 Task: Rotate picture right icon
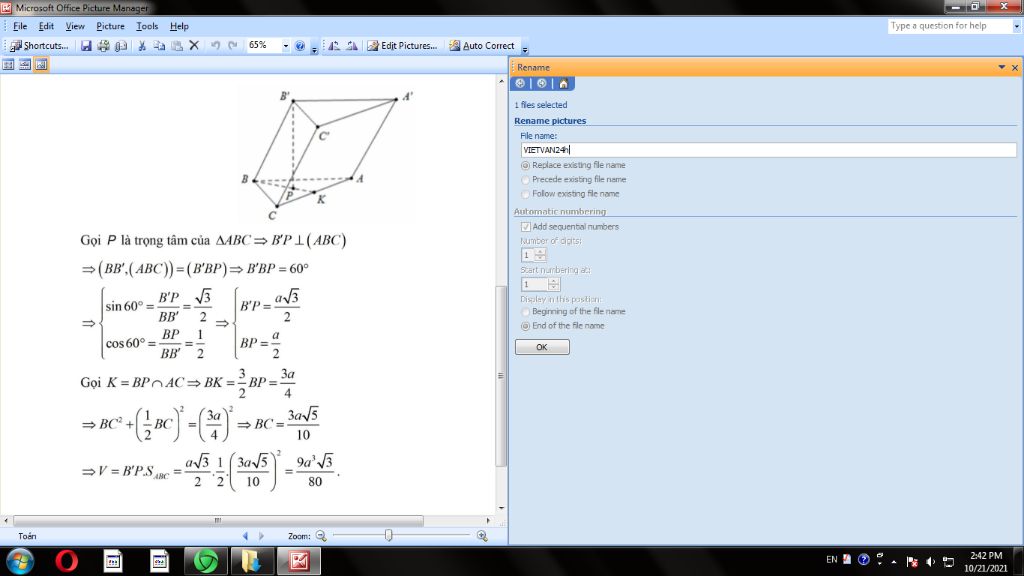352,46
